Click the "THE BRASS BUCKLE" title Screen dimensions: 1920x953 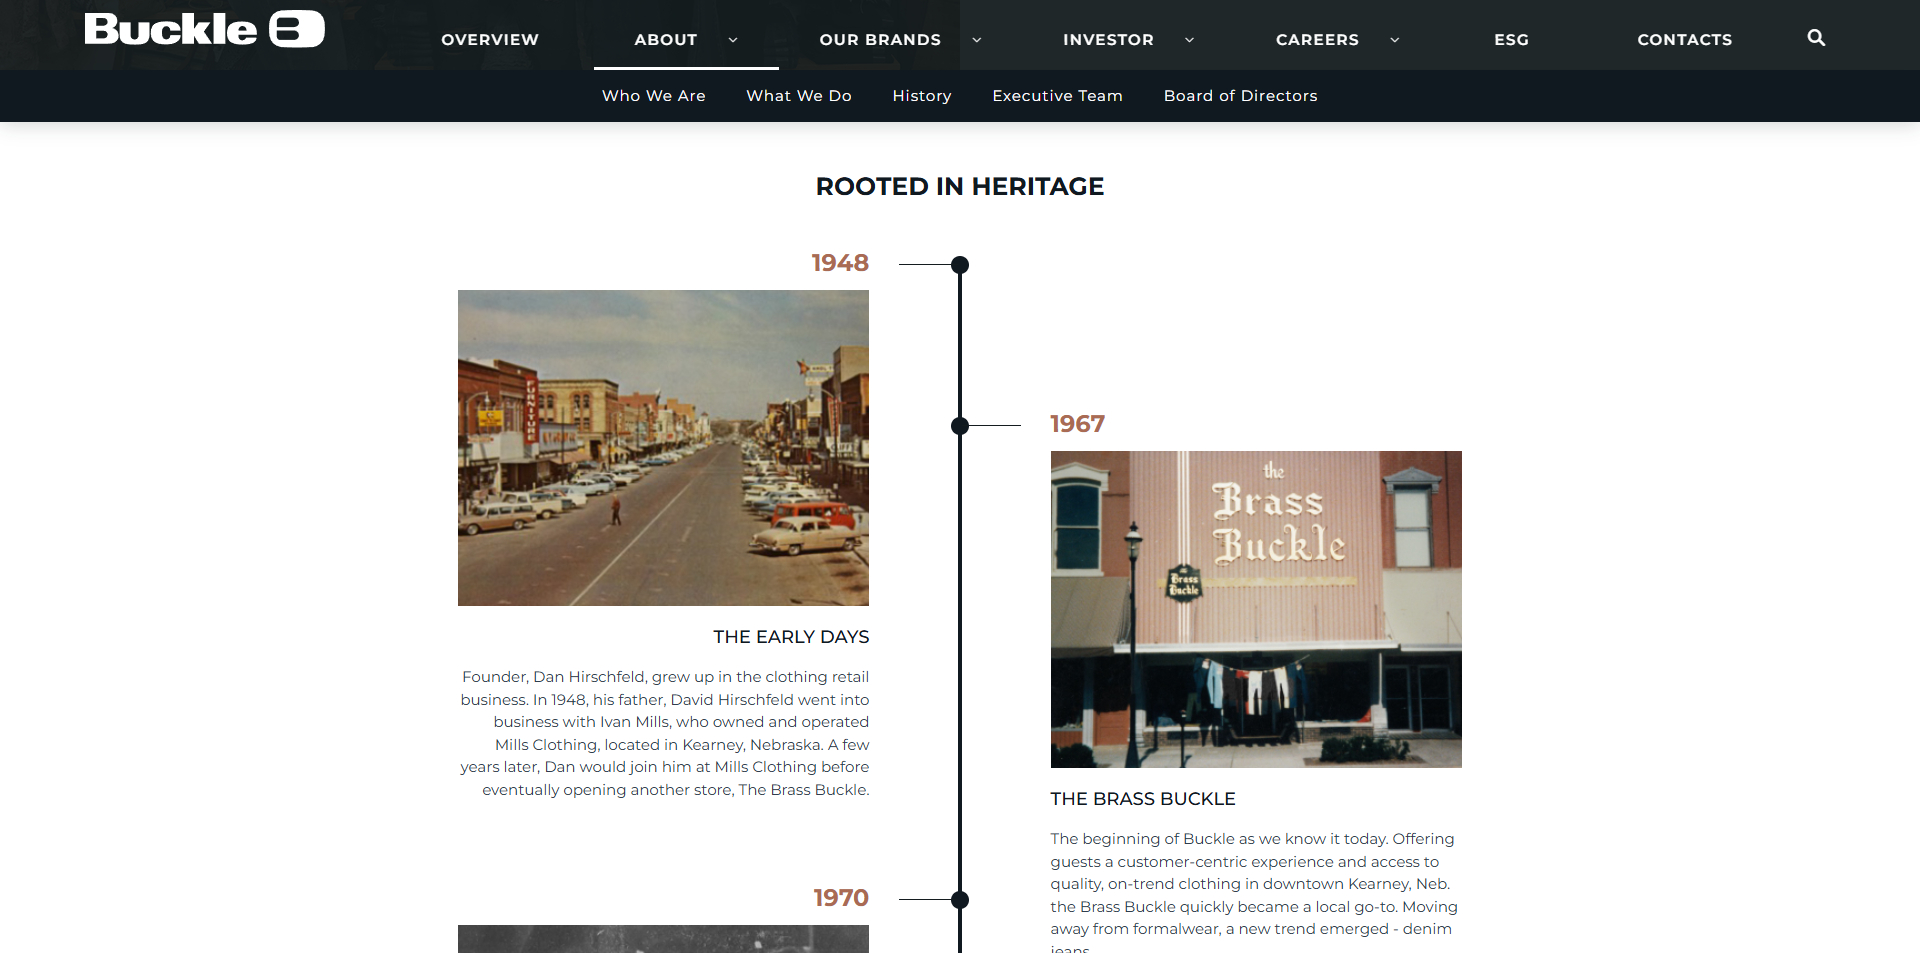click(1143, 799)
